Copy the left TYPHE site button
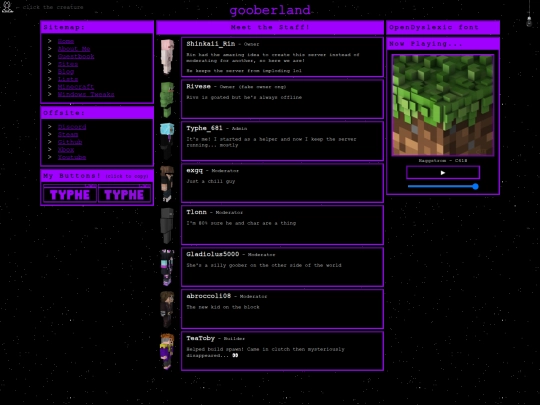 click(70, 194)
